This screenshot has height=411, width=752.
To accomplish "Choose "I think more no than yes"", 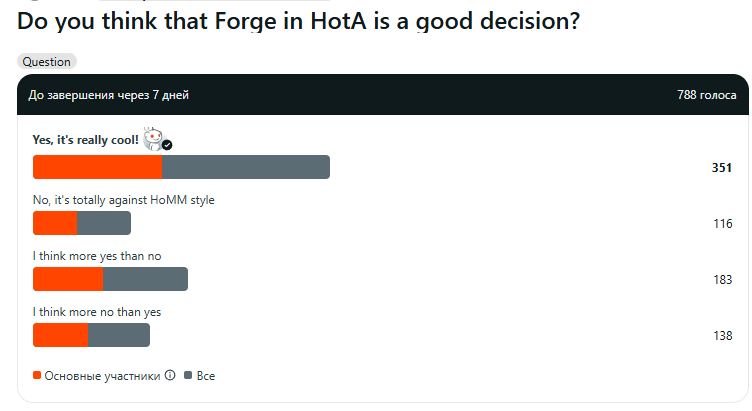I will point(97,312).
